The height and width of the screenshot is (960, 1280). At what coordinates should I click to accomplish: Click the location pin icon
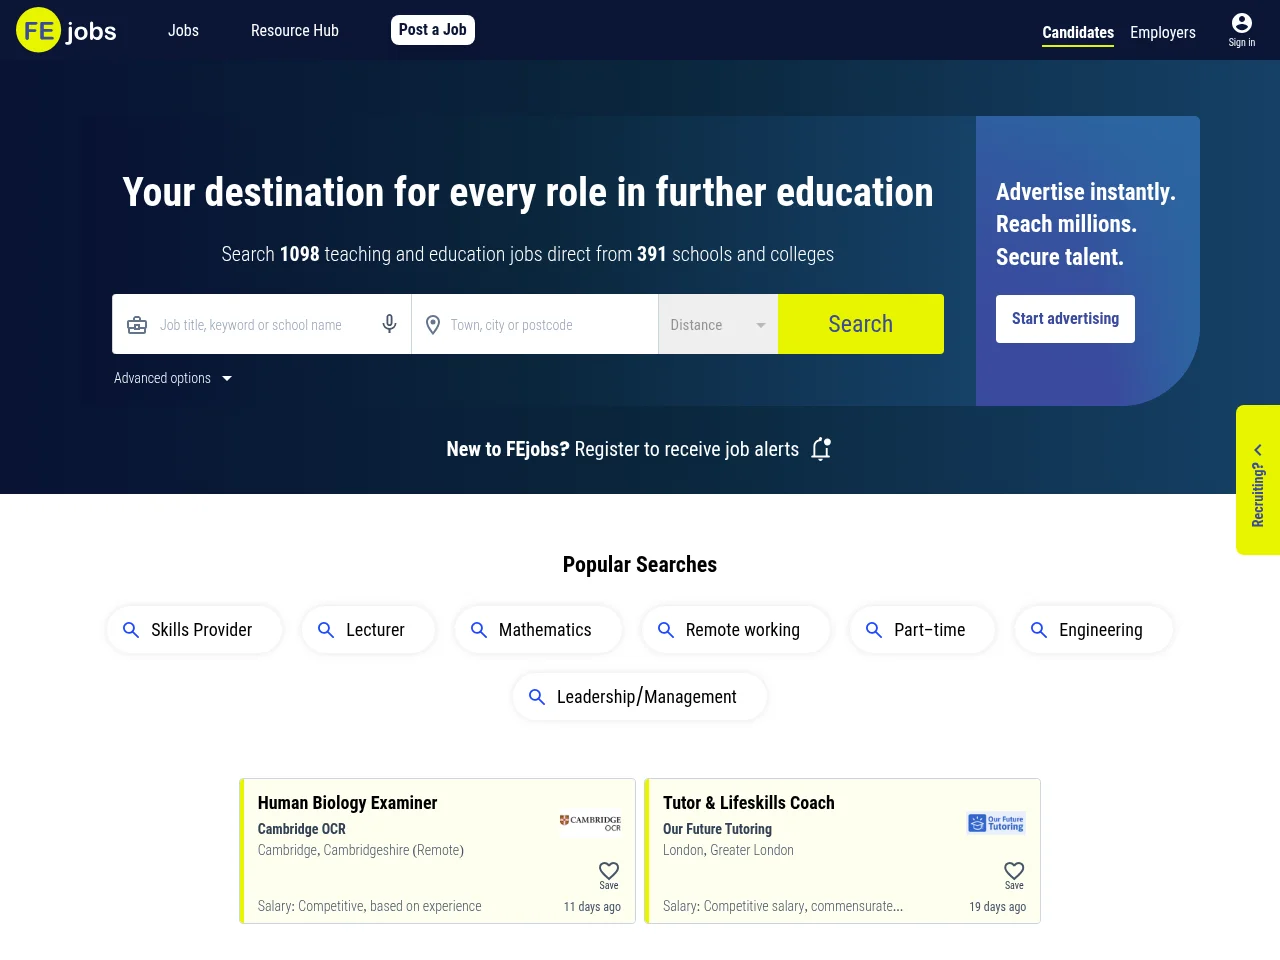(x=433, y=325)
